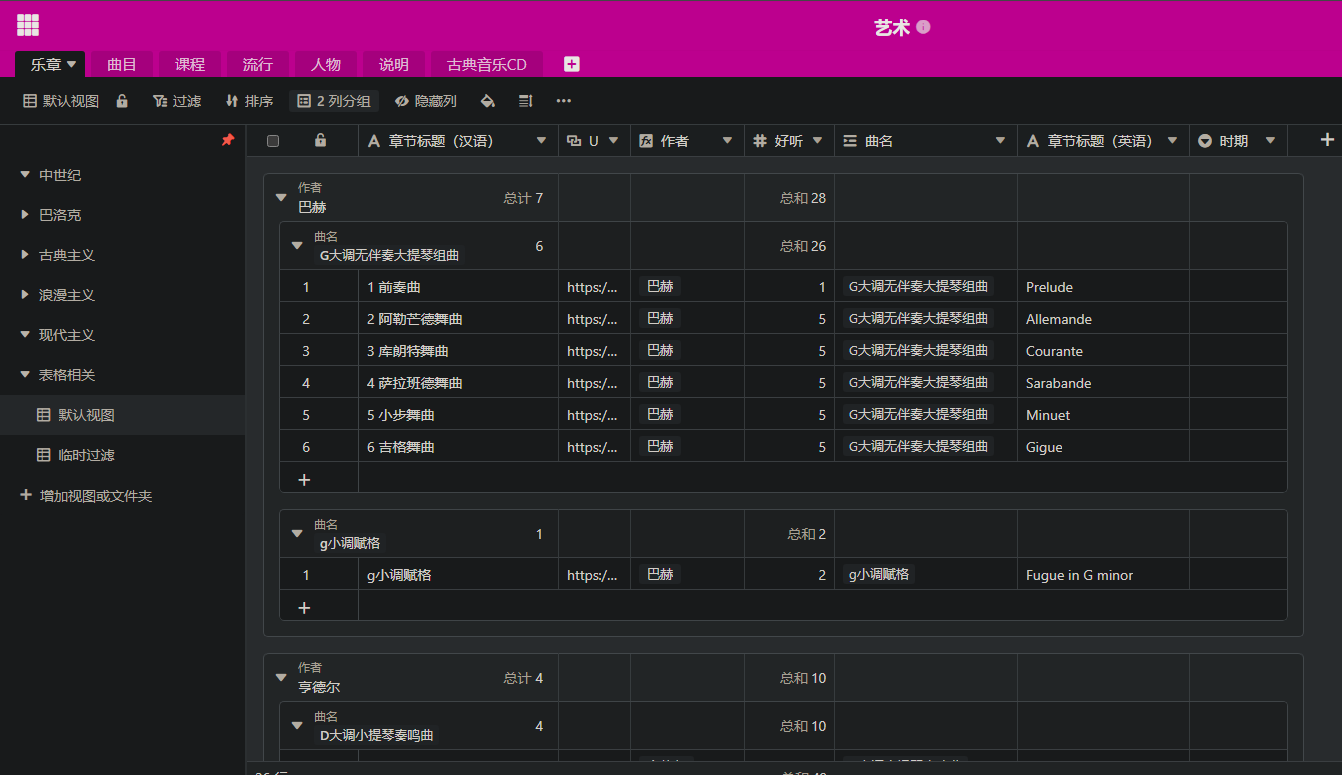Switch to the 古典音乐CD tab
This screenshot has height=775, width=1342.
[x=486, y=64]
